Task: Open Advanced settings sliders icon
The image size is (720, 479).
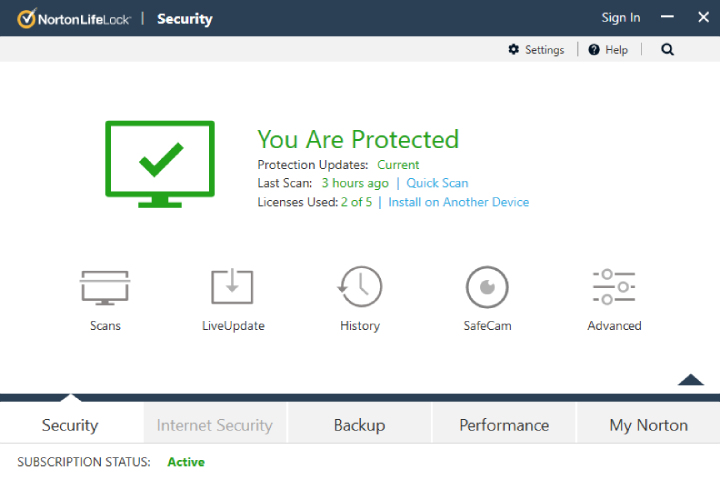Action: tap(614, 287)
